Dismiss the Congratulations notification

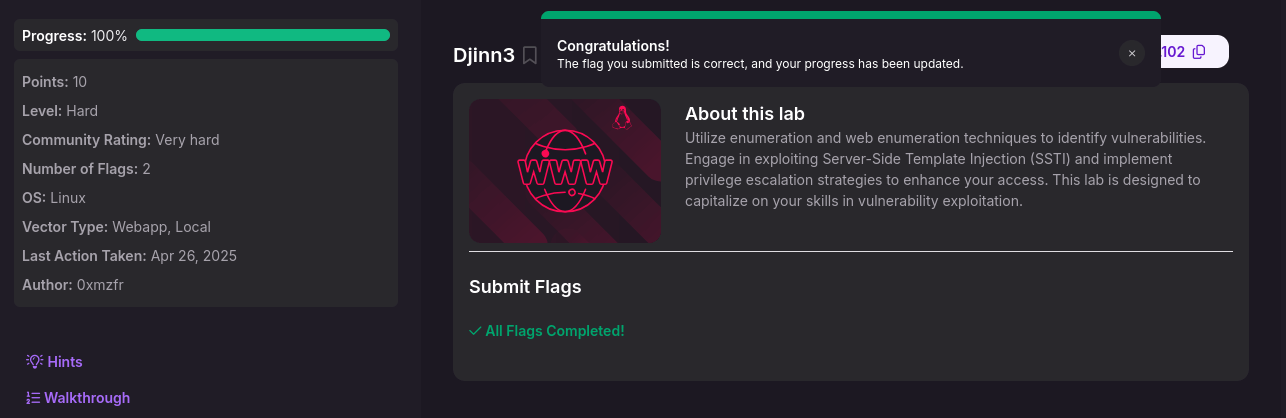pyautogui.click(x=1132, y=54)
